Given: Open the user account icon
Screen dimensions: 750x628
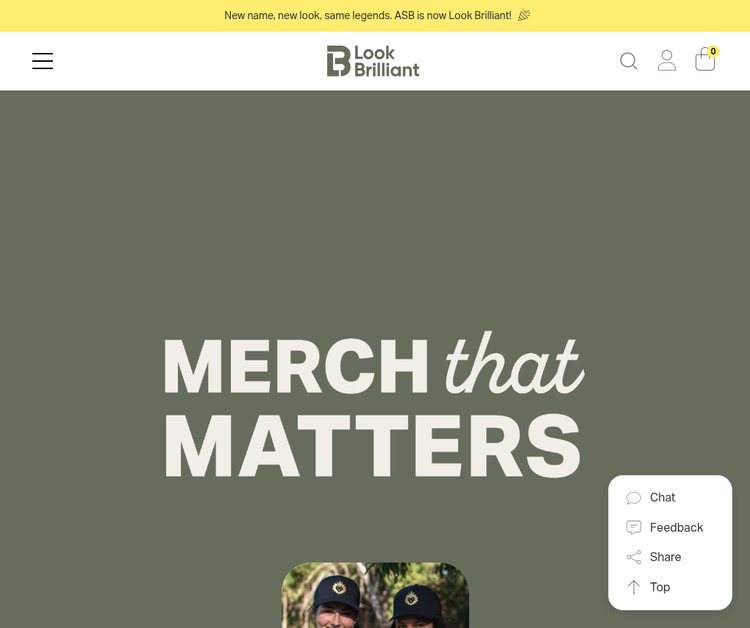Looking at the screenshot, I should pos(667,61).
